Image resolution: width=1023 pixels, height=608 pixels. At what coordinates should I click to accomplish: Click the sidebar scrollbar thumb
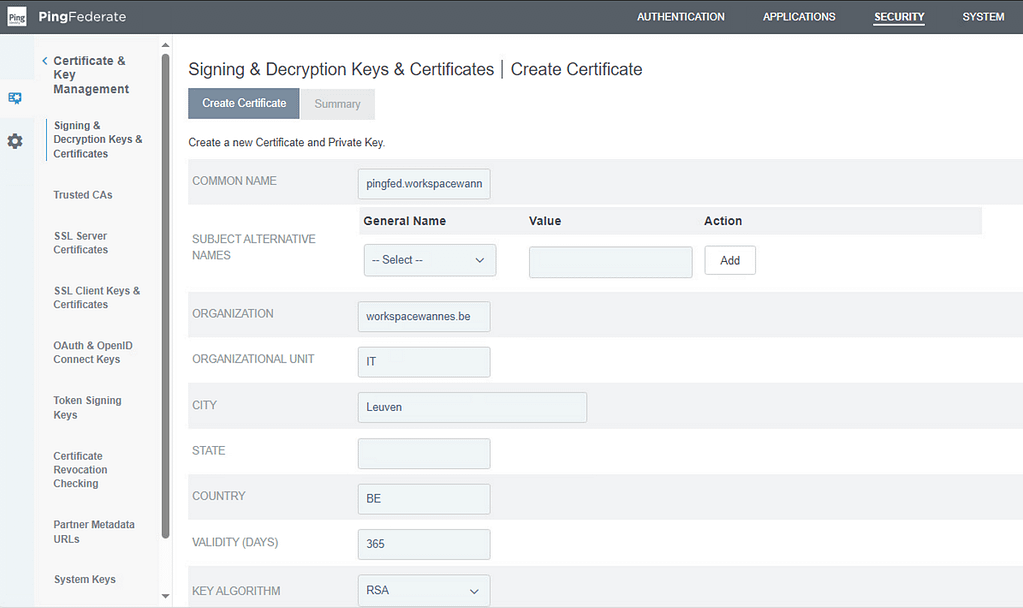coord(165,297)
